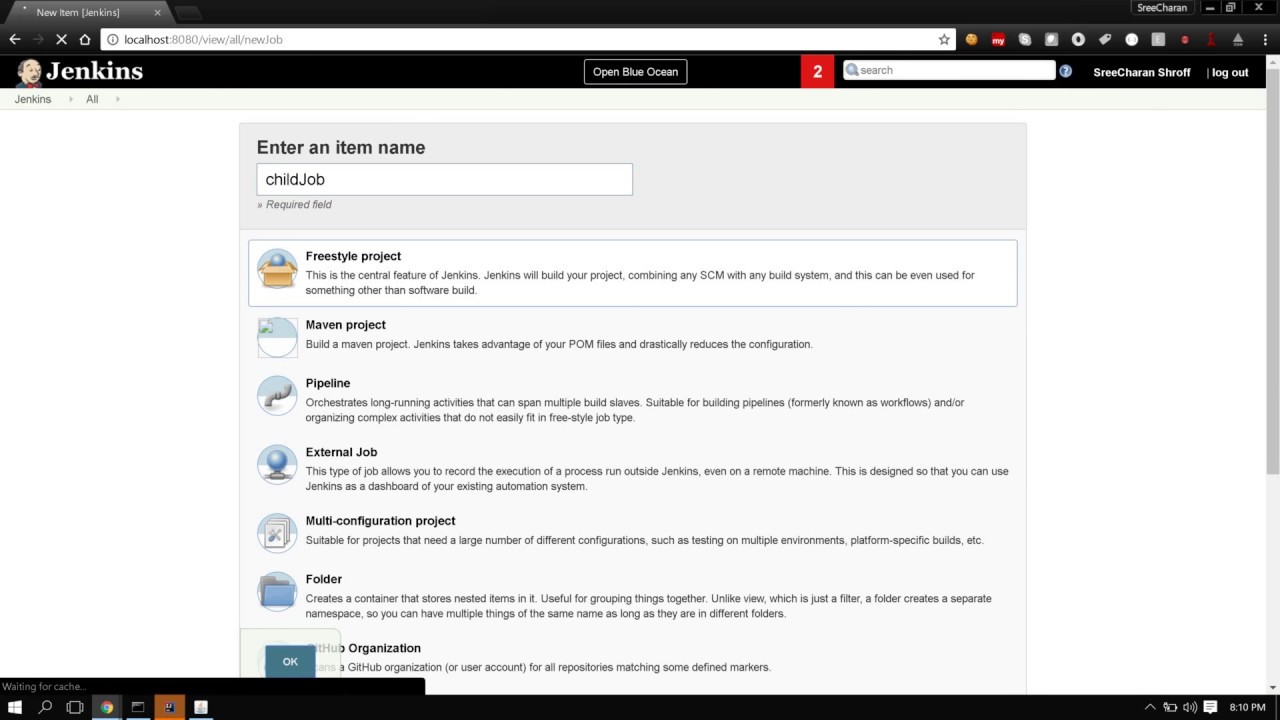Select the External Job title
The image size is (1280, 720).
[x=341, y=452]
